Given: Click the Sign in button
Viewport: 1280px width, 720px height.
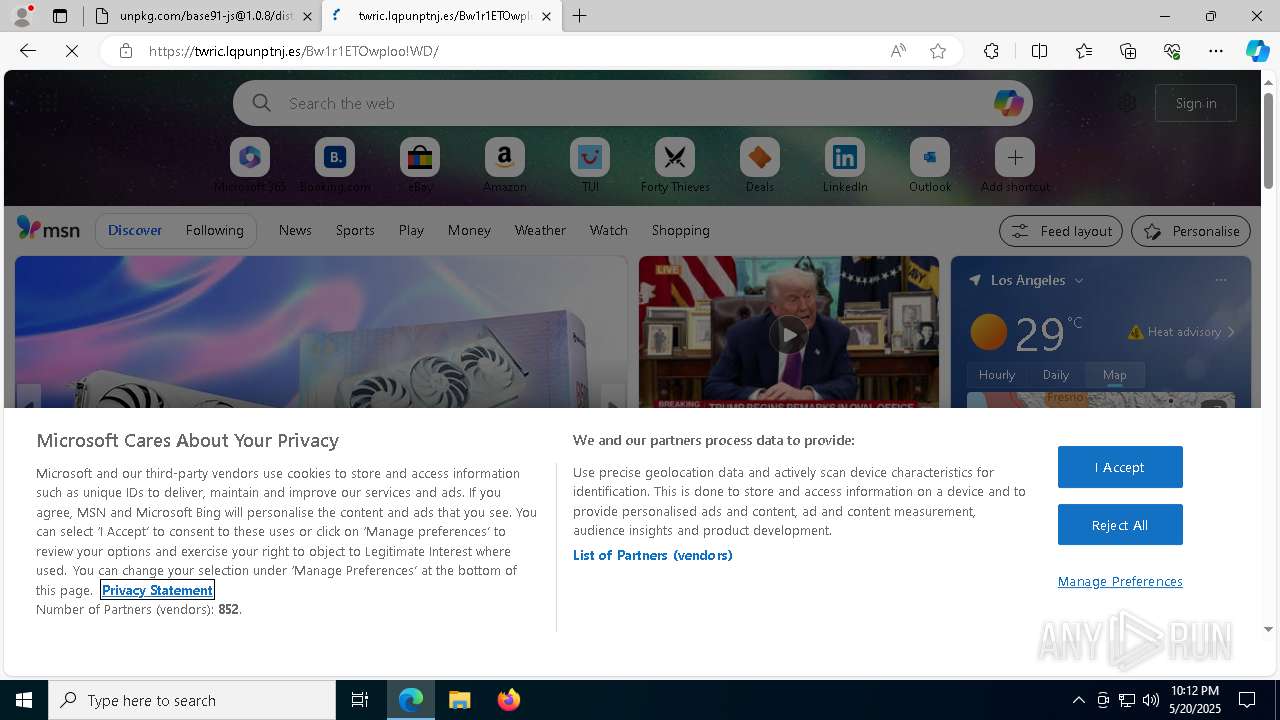Looking at the screenshot, I should pos(1196,103).
